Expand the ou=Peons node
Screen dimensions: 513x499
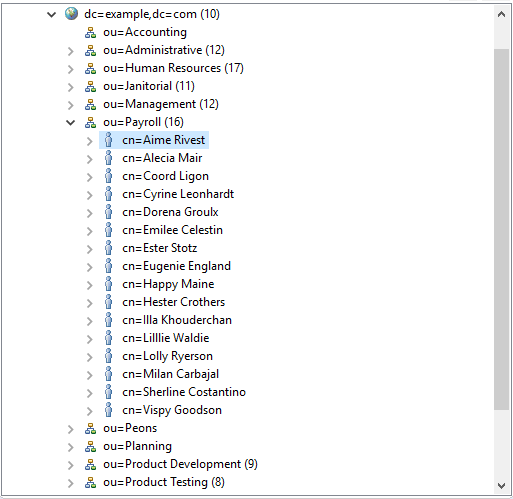pyautogui.click(x=71, y=429)
